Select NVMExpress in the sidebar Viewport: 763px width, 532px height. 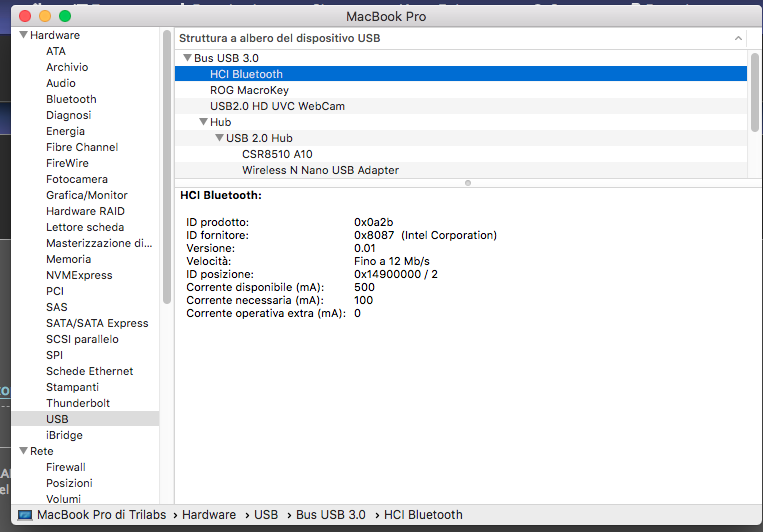coord(79,275)
